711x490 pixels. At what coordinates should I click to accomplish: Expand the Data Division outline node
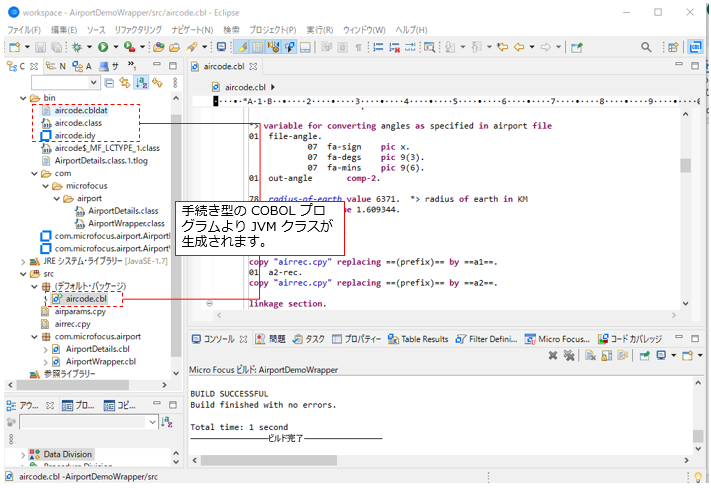point(23,454)
